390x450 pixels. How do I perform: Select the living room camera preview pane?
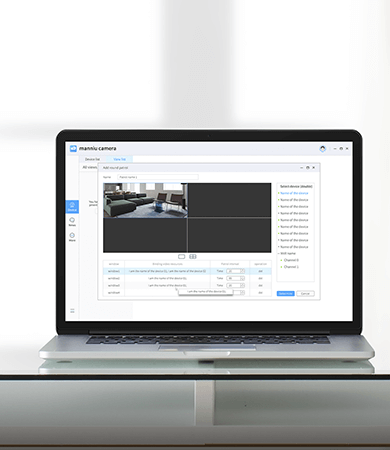(x=145, y=200)
